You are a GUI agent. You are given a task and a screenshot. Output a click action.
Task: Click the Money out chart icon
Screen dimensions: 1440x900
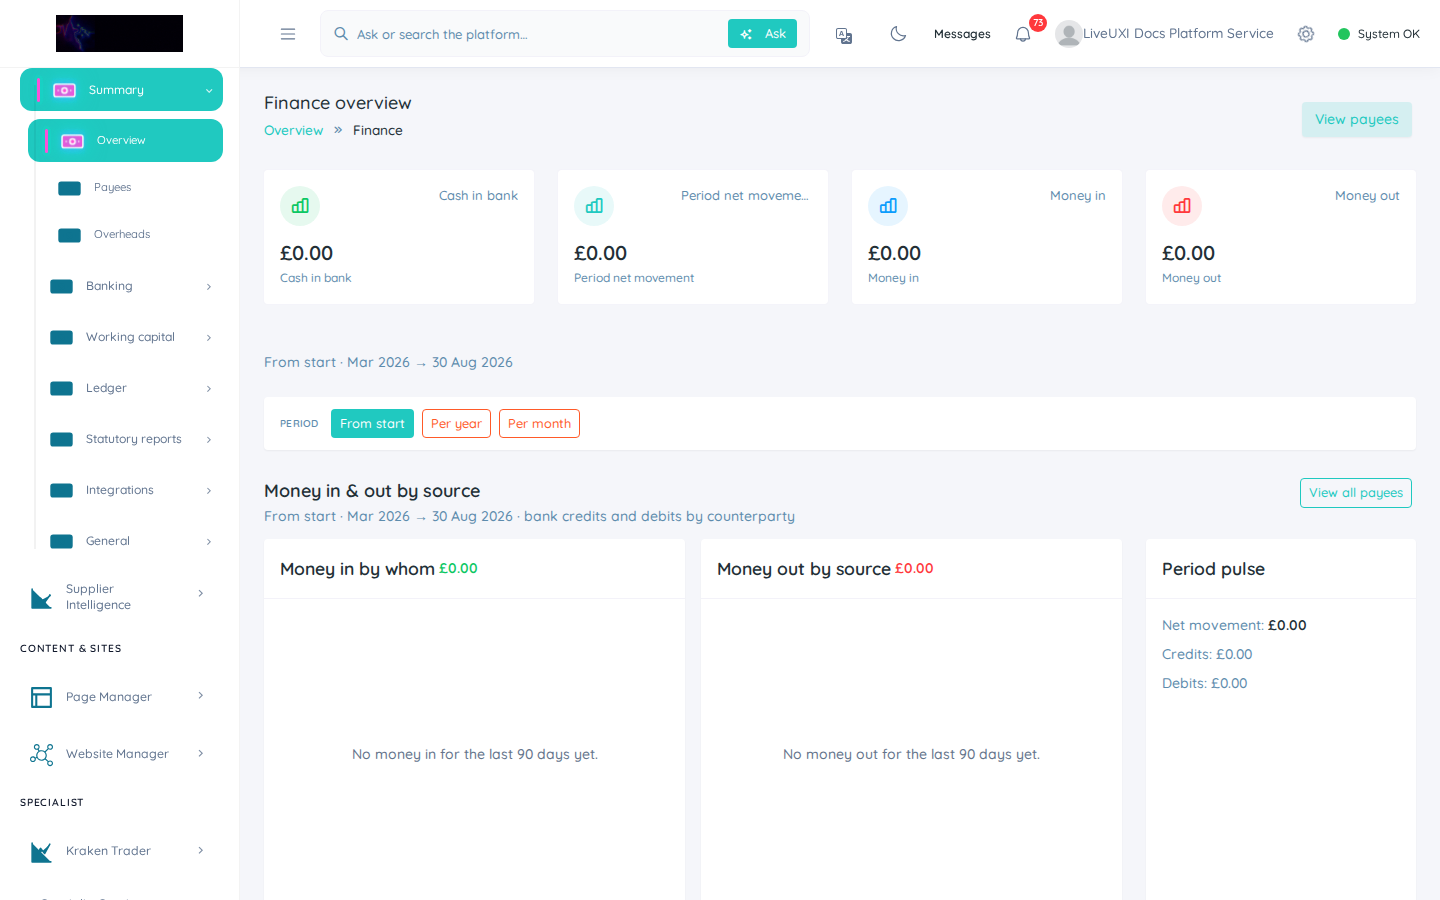pyautogui.click(x=1182, y=206)
